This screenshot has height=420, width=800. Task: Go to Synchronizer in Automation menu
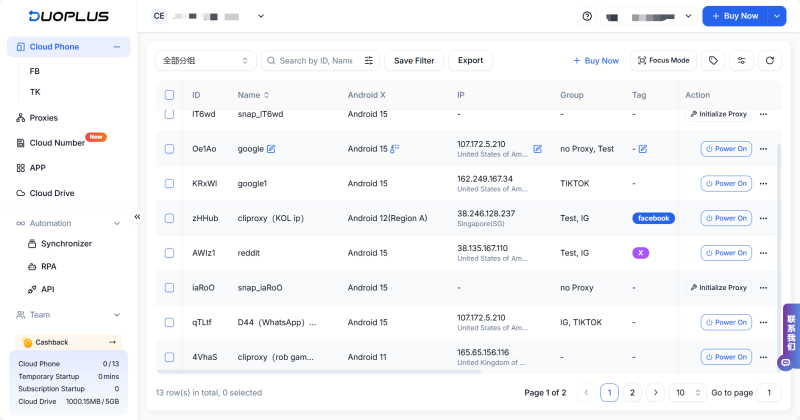pyautogui.click(x=66, y=244)
